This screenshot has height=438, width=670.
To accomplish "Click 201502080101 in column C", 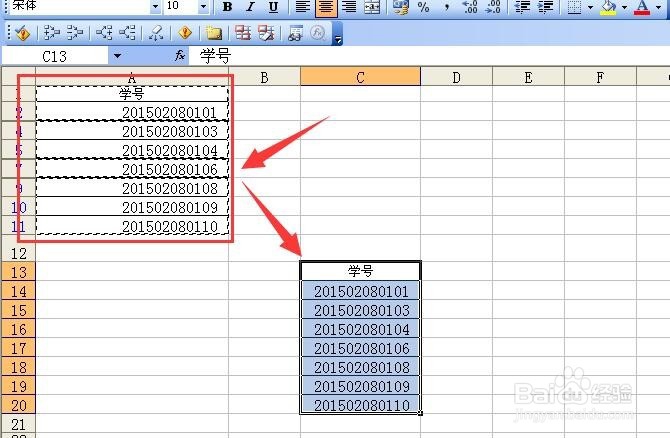I will point(361,291).
